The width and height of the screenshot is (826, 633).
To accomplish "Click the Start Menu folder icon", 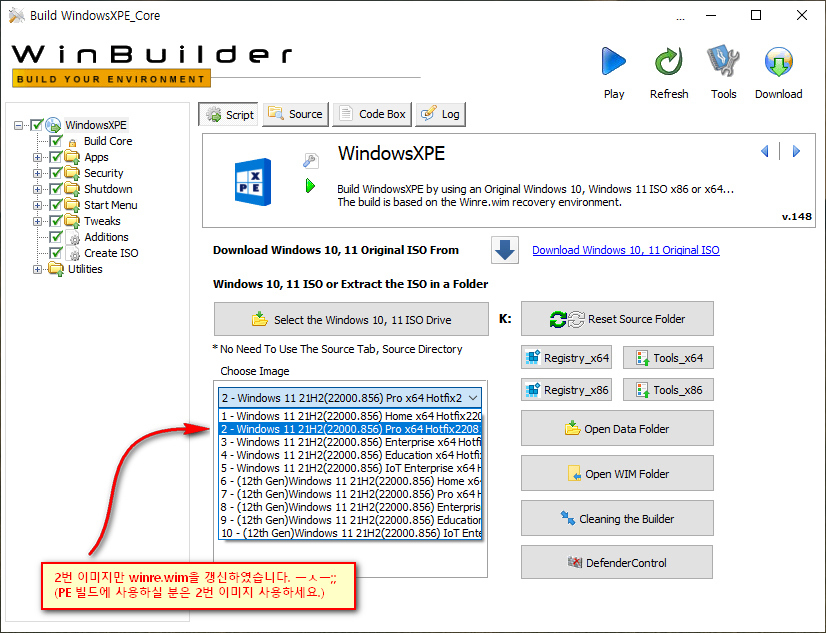I will pyautogui.click(x=72, y=205).
